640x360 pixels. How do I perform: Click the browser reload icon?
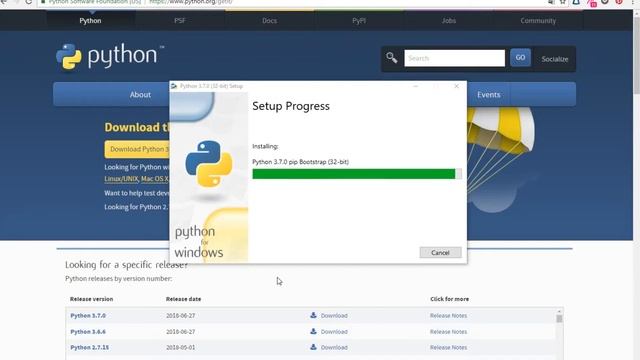point(28,2)
